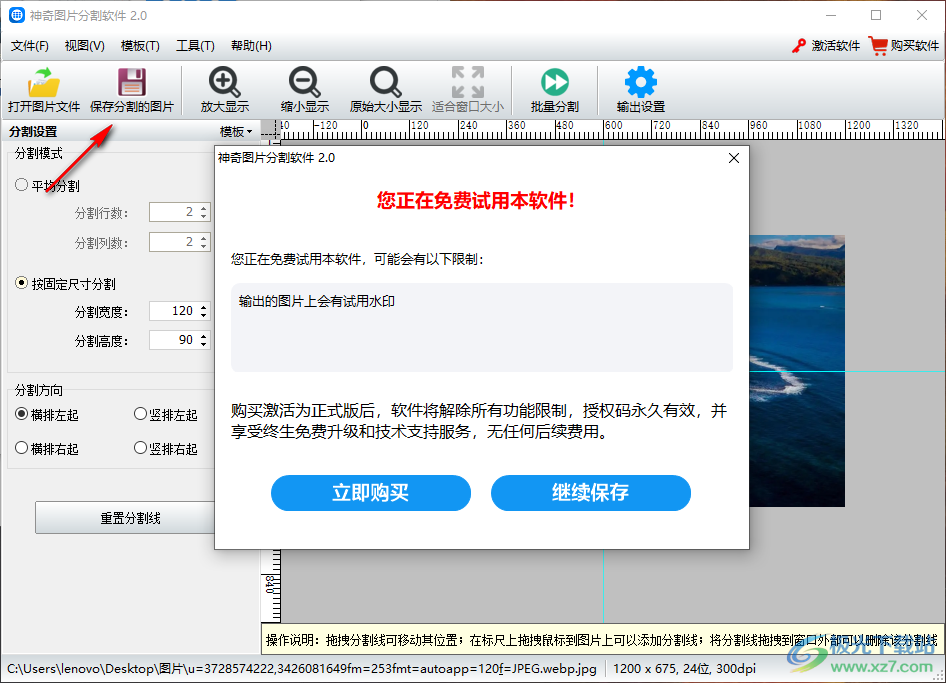
Task: Click the 放大显示 zoom-in magnifier
Action: tap(224, 82)
